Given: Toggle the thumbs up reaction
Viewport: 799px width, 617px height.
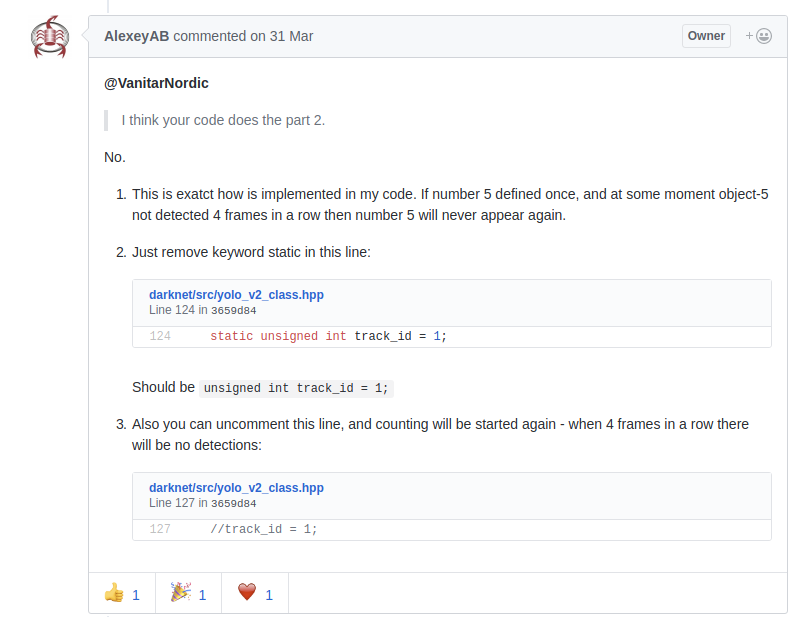Looking at the screenshot, I should point(122,593).
